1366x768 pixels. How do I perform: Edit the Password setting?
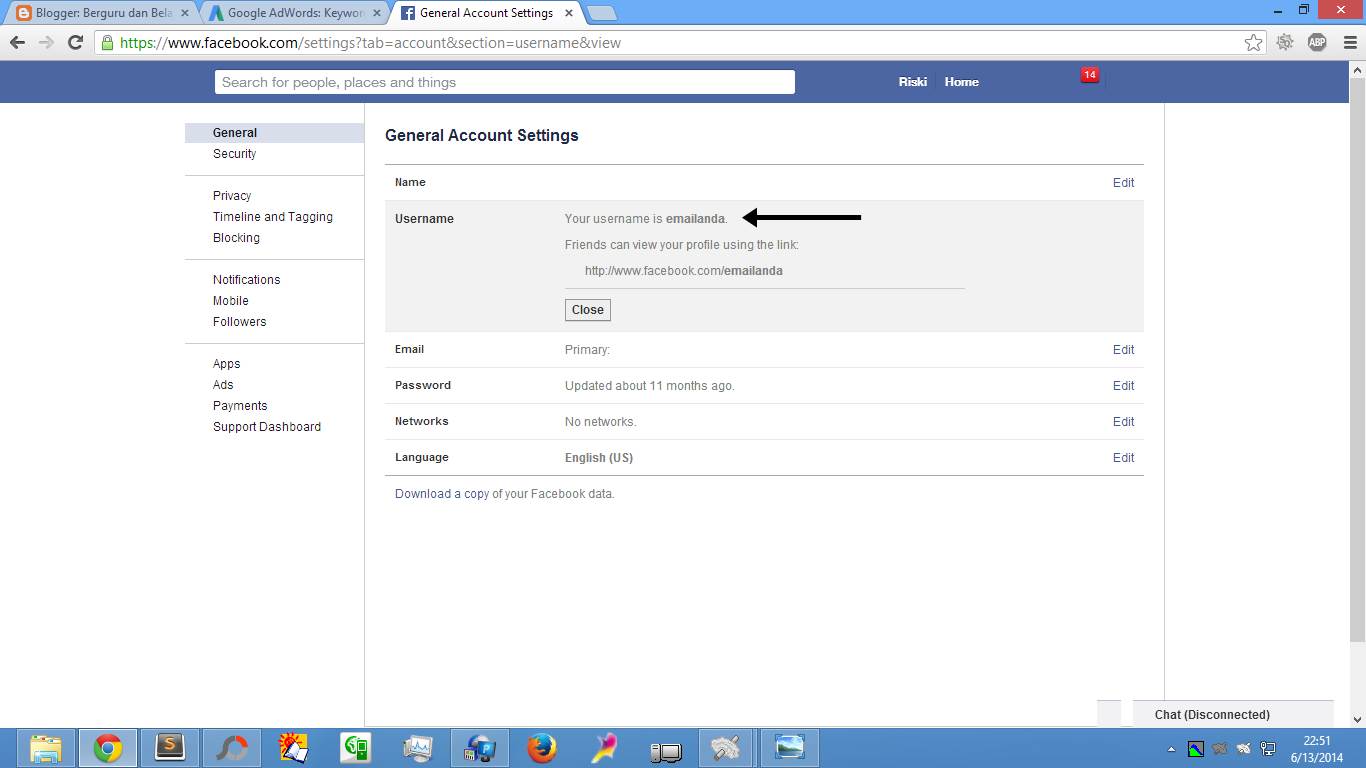pyautogui.click(x=1123, y=386)
